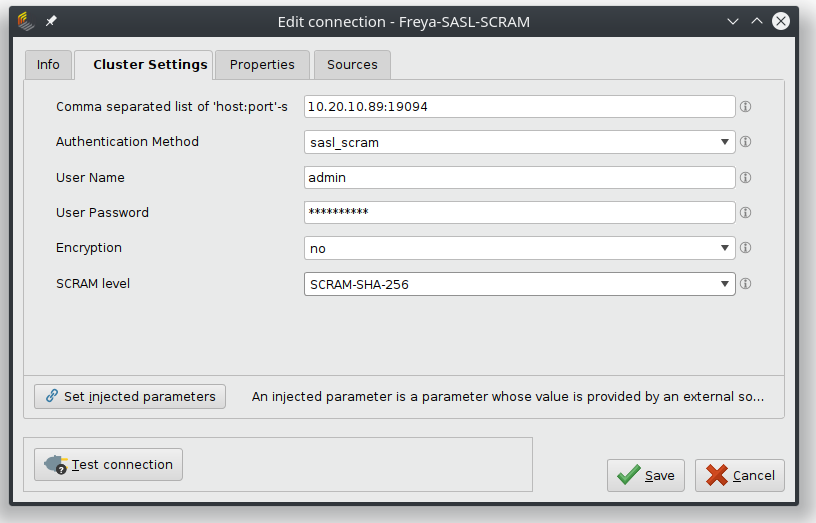Click the User Name input field
The height and width of the screenshot is (523, 816).
519,178
